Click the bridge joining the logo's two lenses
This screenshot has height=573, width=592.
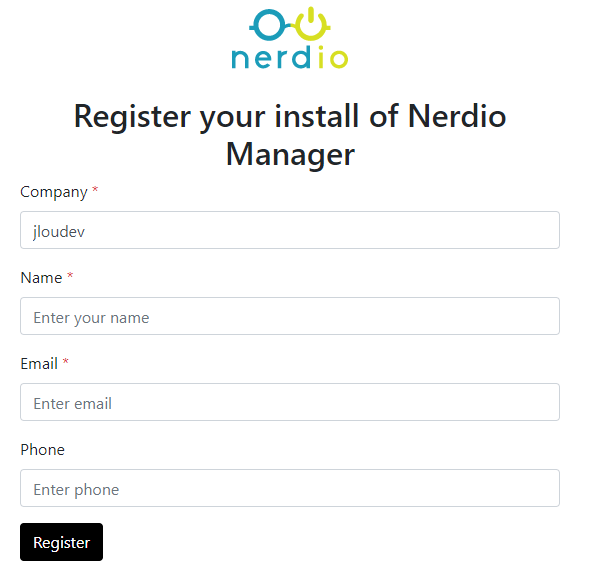pos(290,25)
